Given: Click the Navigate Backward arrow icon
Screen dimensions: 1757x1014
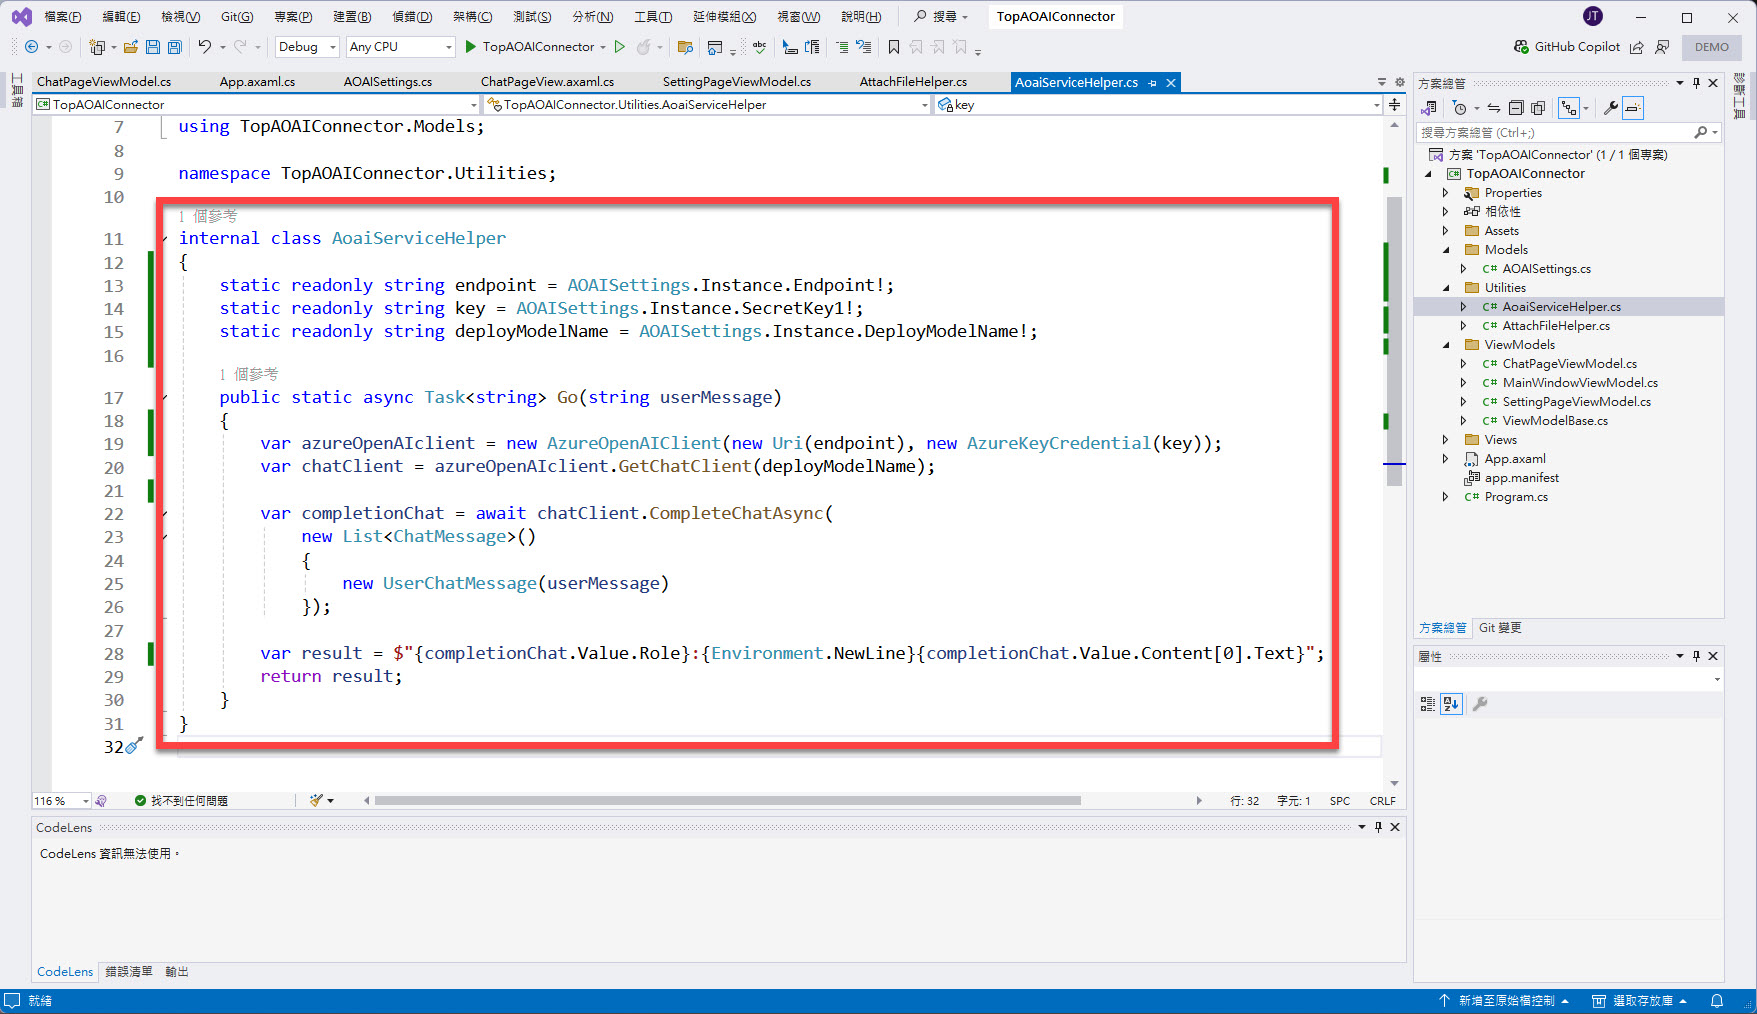Looking at the screenshot, I should [x=31, y=47].
